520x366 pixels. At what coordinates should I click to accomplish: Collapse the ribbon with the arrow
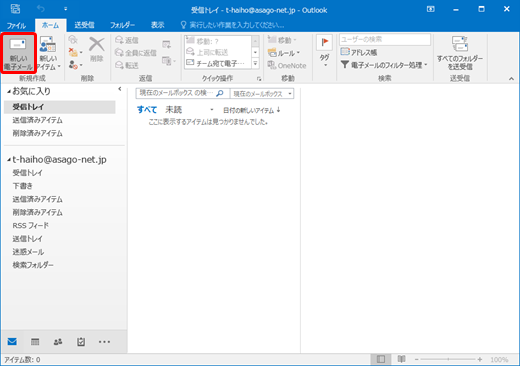click(511, 79)
